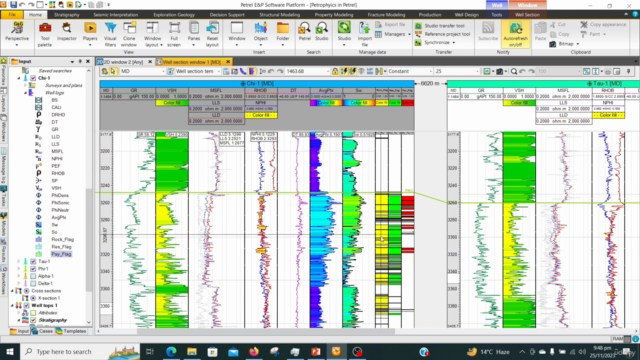This screenshot has width=640, height=360.
Task: Click the Synchronize button
Action: [435, 42]
